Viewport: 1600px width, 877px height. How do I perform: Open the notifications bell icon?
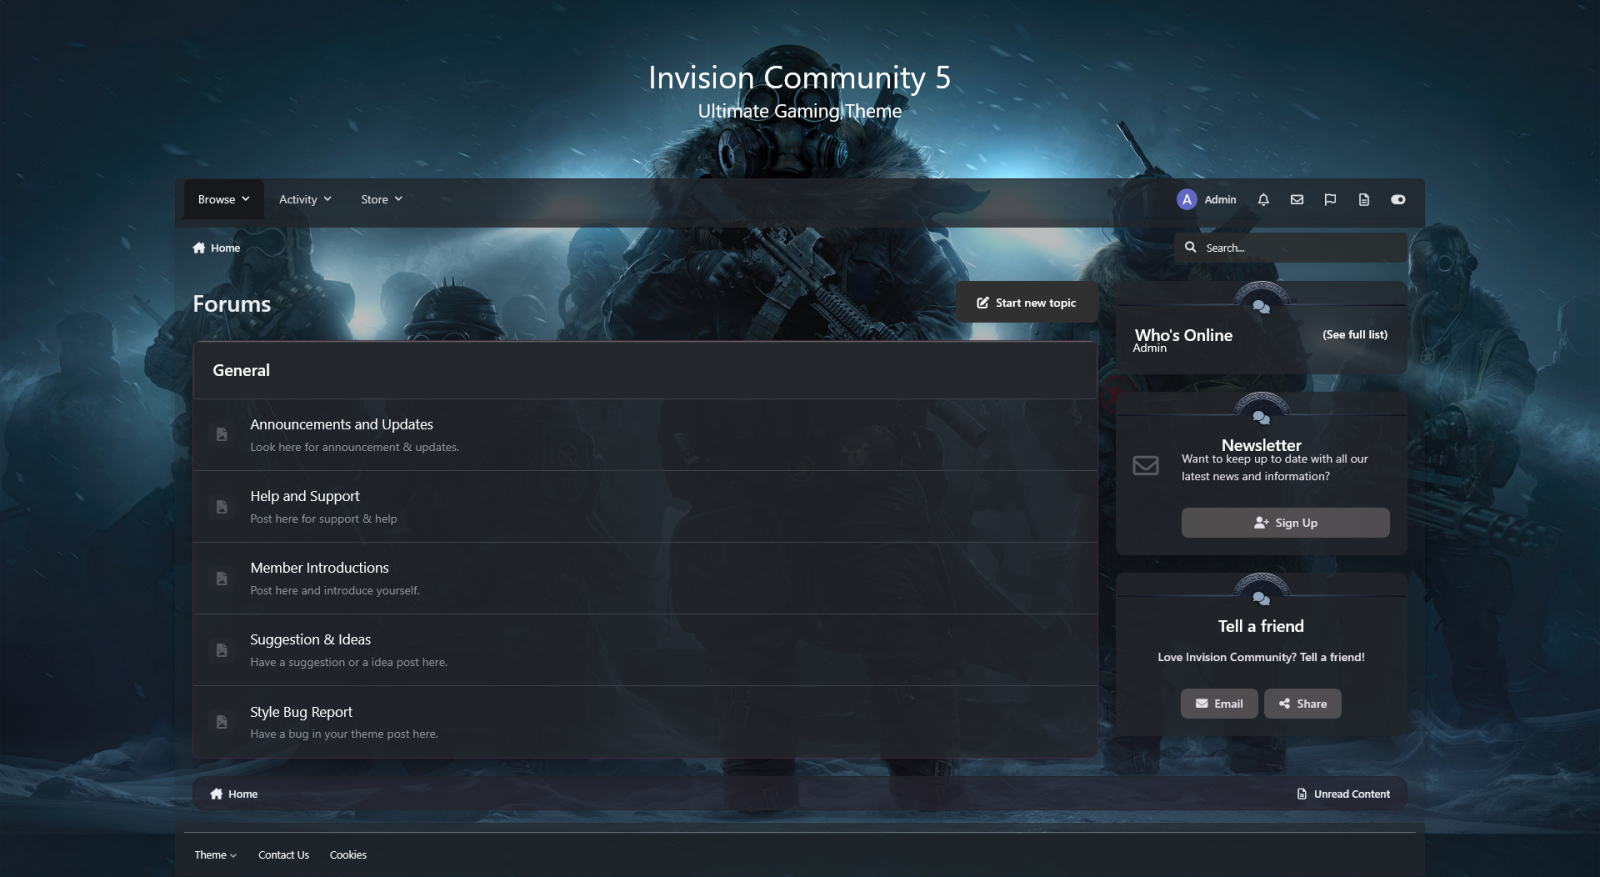coord(1263,200)
